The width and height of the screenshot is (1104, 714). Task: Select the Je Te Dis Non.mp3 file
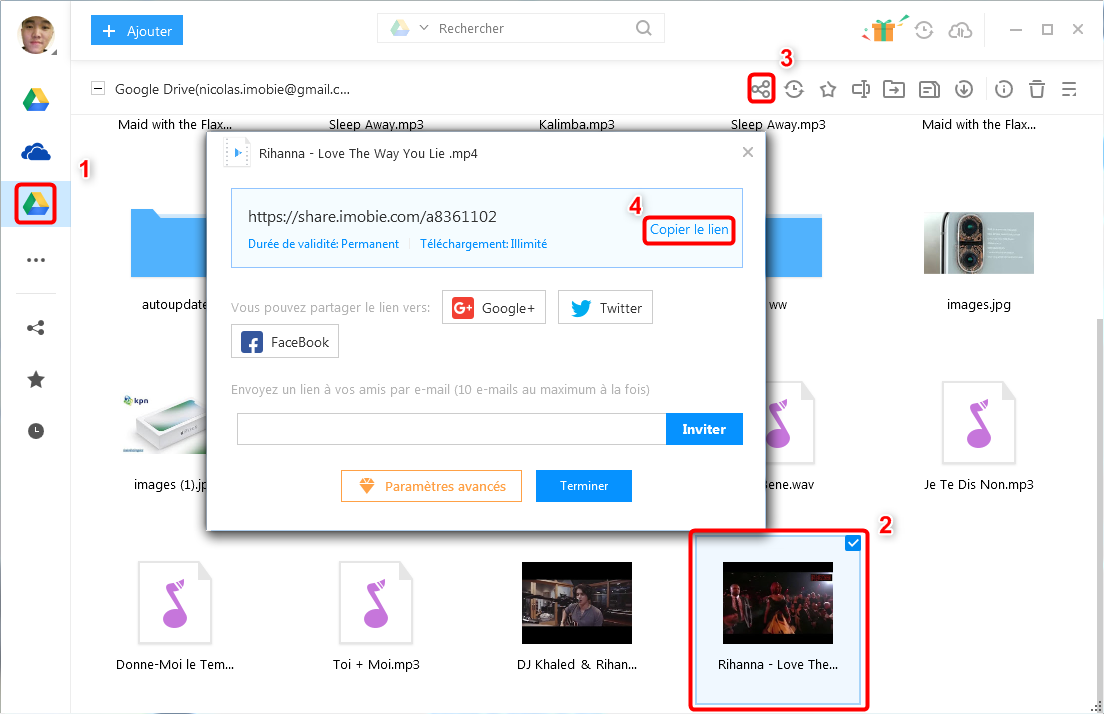click(979, 422)
